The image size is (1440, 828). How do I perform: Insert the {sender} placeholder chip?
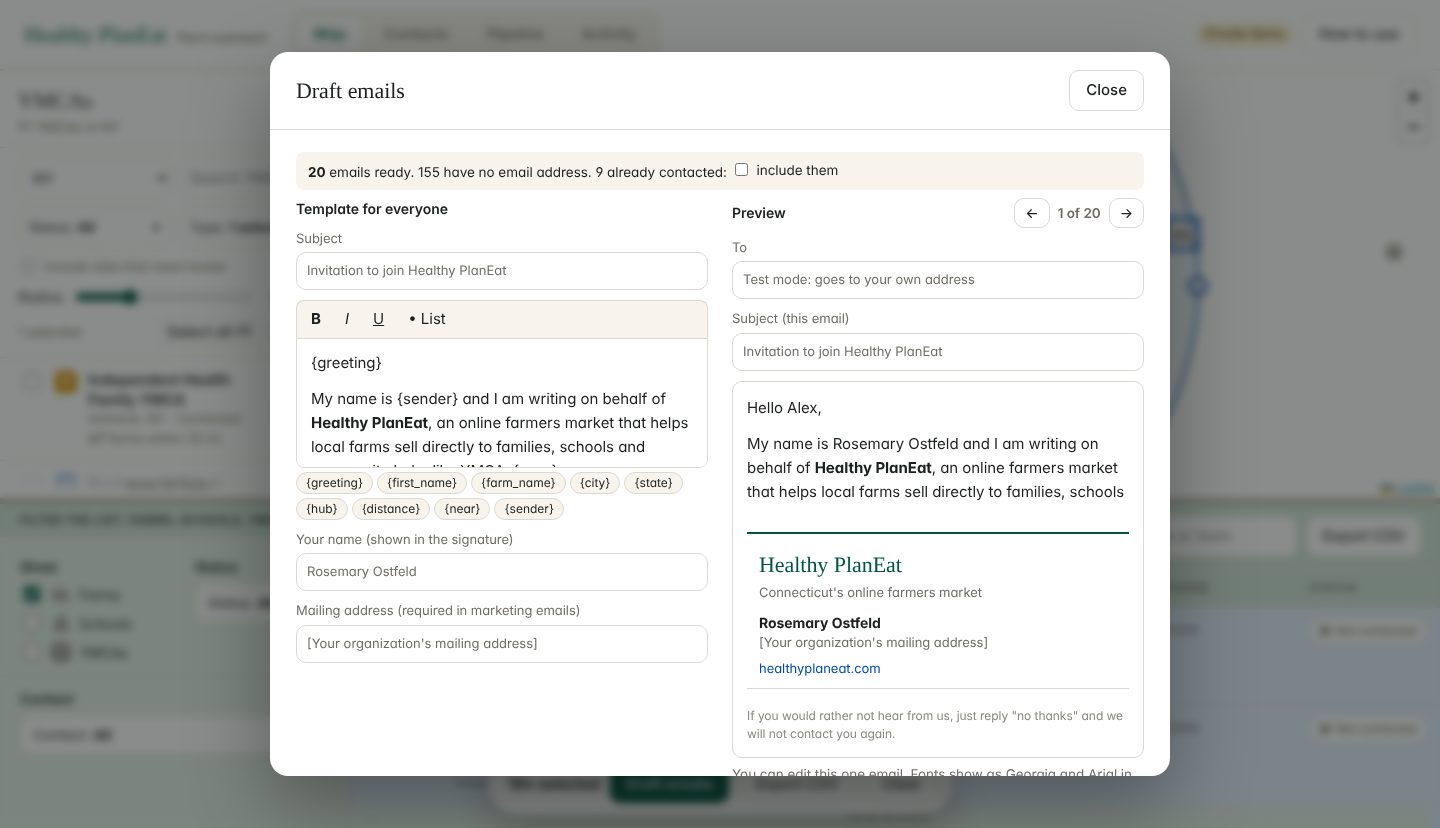click(x=529, y=509)
